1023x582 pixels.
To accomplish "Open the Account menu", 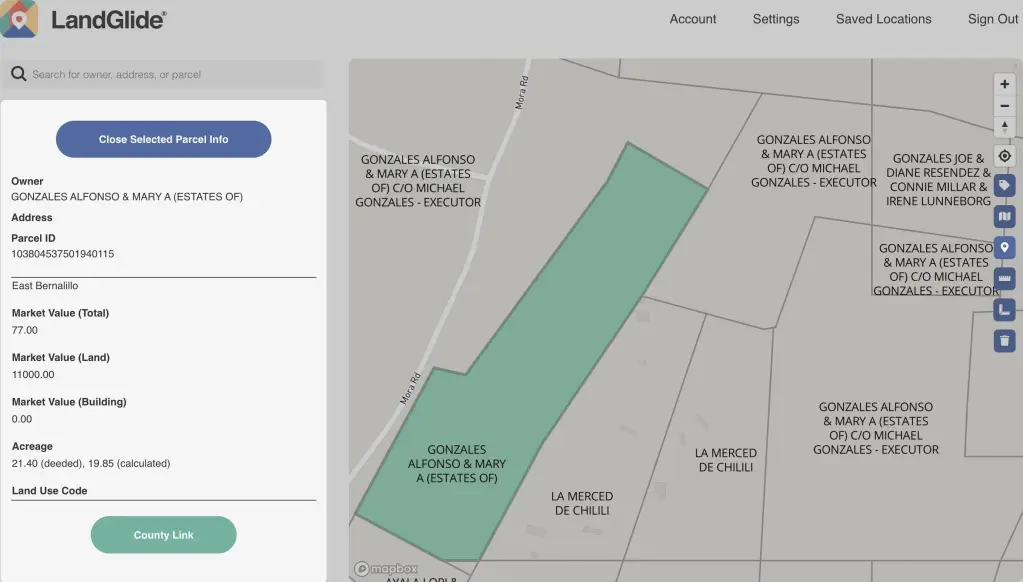I will [x=693, y=19].
